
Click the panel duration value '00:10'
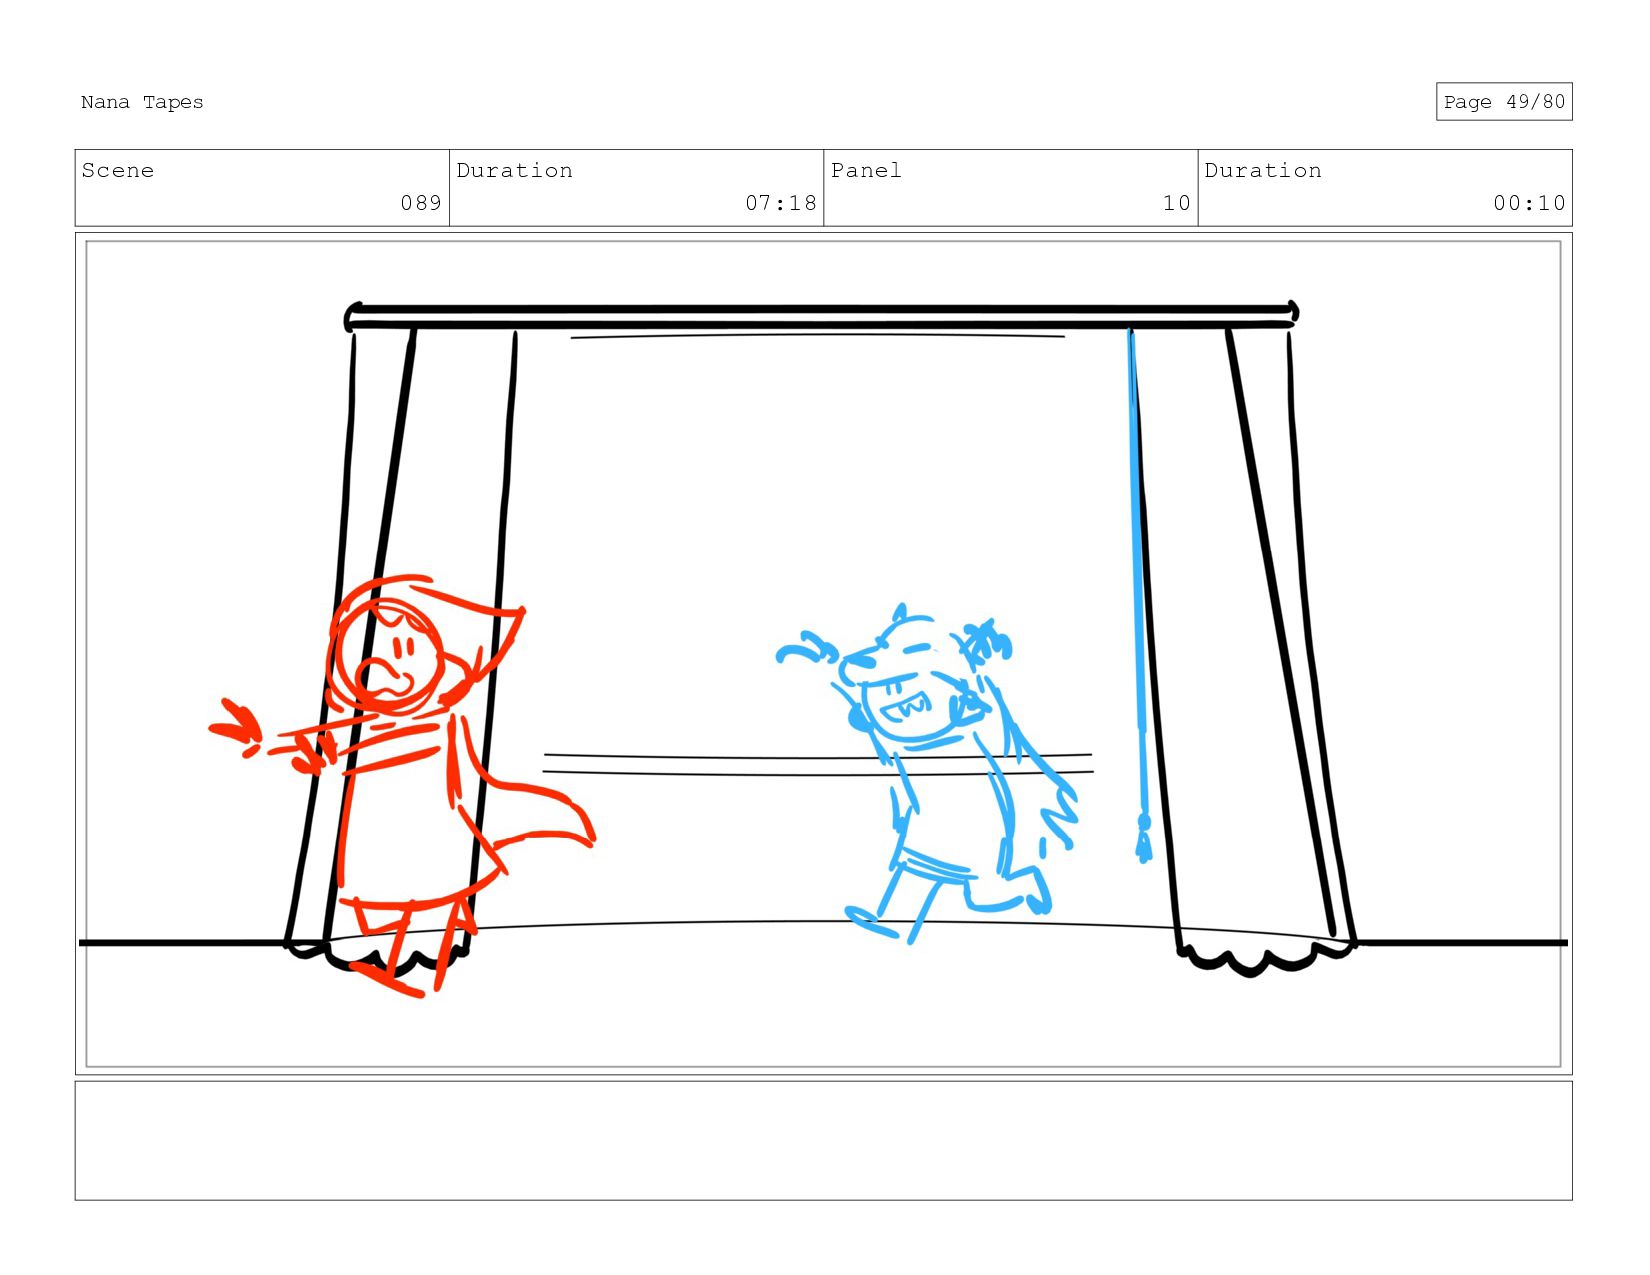[1529, 203]
